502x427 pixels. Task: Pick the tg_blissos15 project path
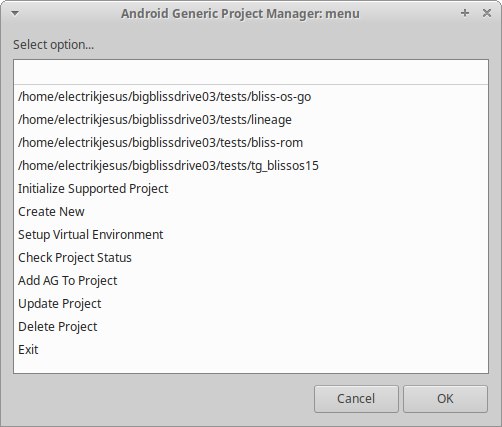tap(251, 165)
